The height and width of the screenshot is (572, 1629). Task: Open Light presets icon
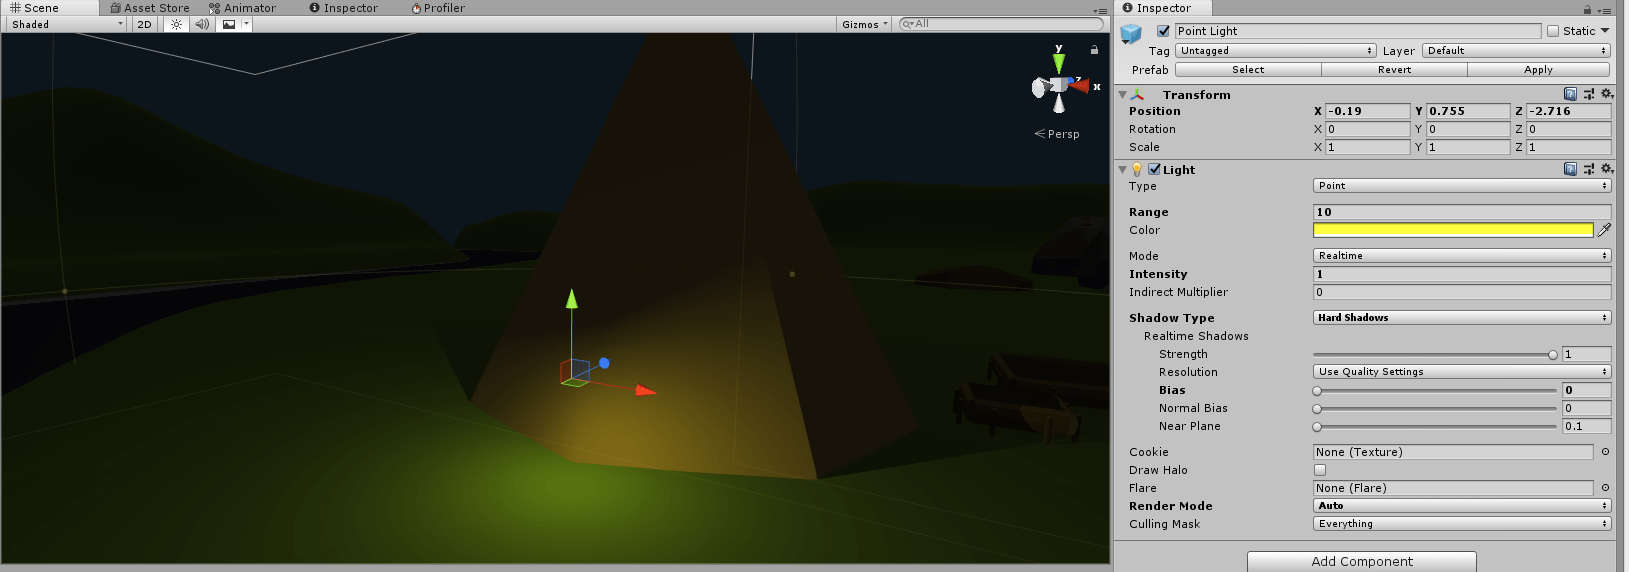point(1589,170)
